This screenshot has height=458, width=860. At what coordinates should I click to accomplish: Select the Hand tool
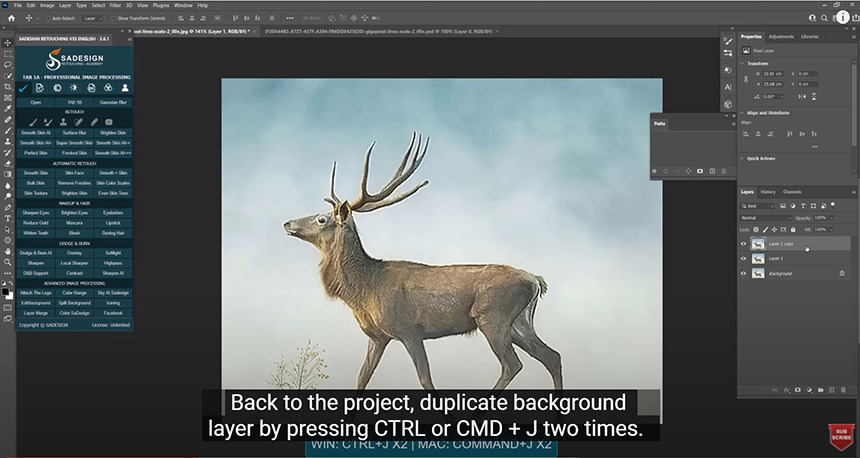click(8, 250)
